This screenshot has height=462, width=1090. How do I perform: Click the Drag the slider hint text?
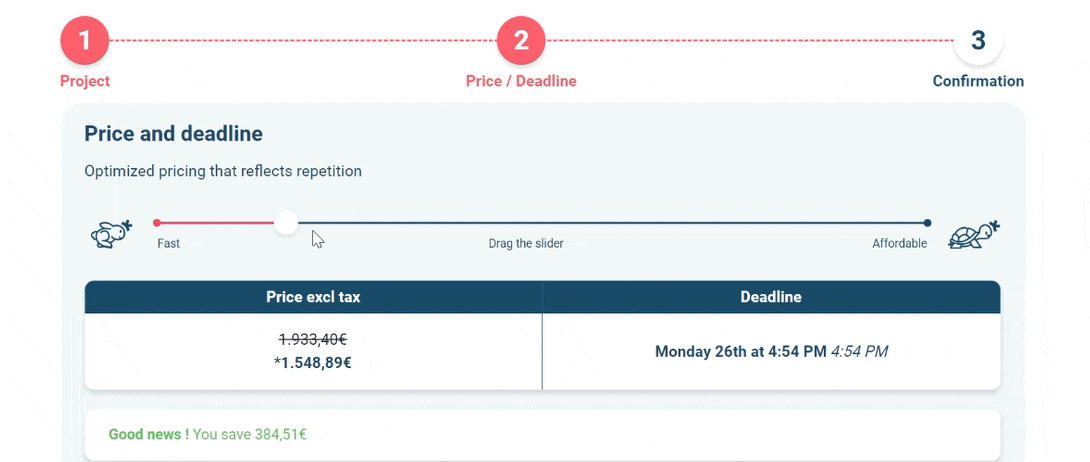point(526,244)
